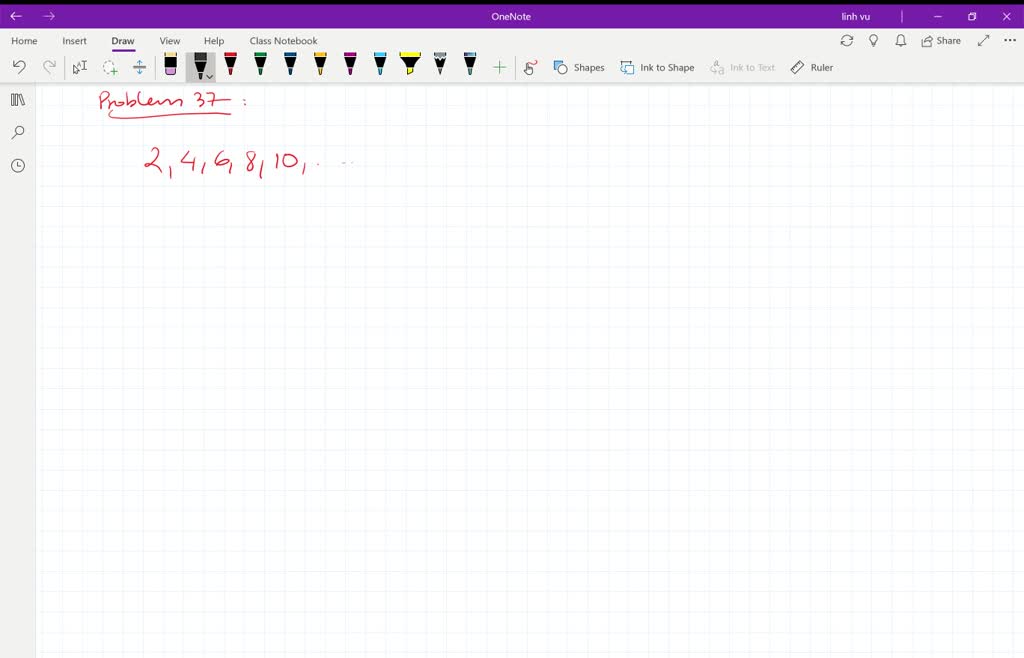Show recent notes via the clock icon

tap(17, 165)
